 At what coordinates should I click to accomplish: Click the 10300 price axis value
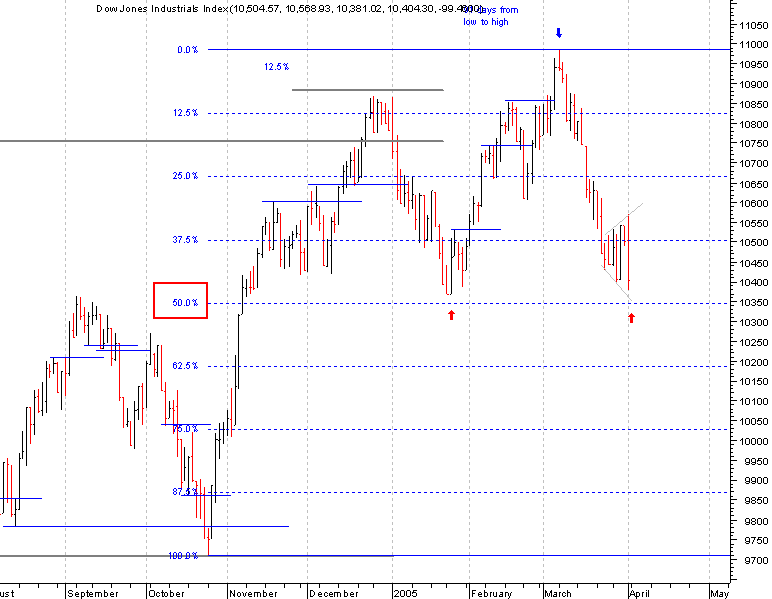[753, 323]
